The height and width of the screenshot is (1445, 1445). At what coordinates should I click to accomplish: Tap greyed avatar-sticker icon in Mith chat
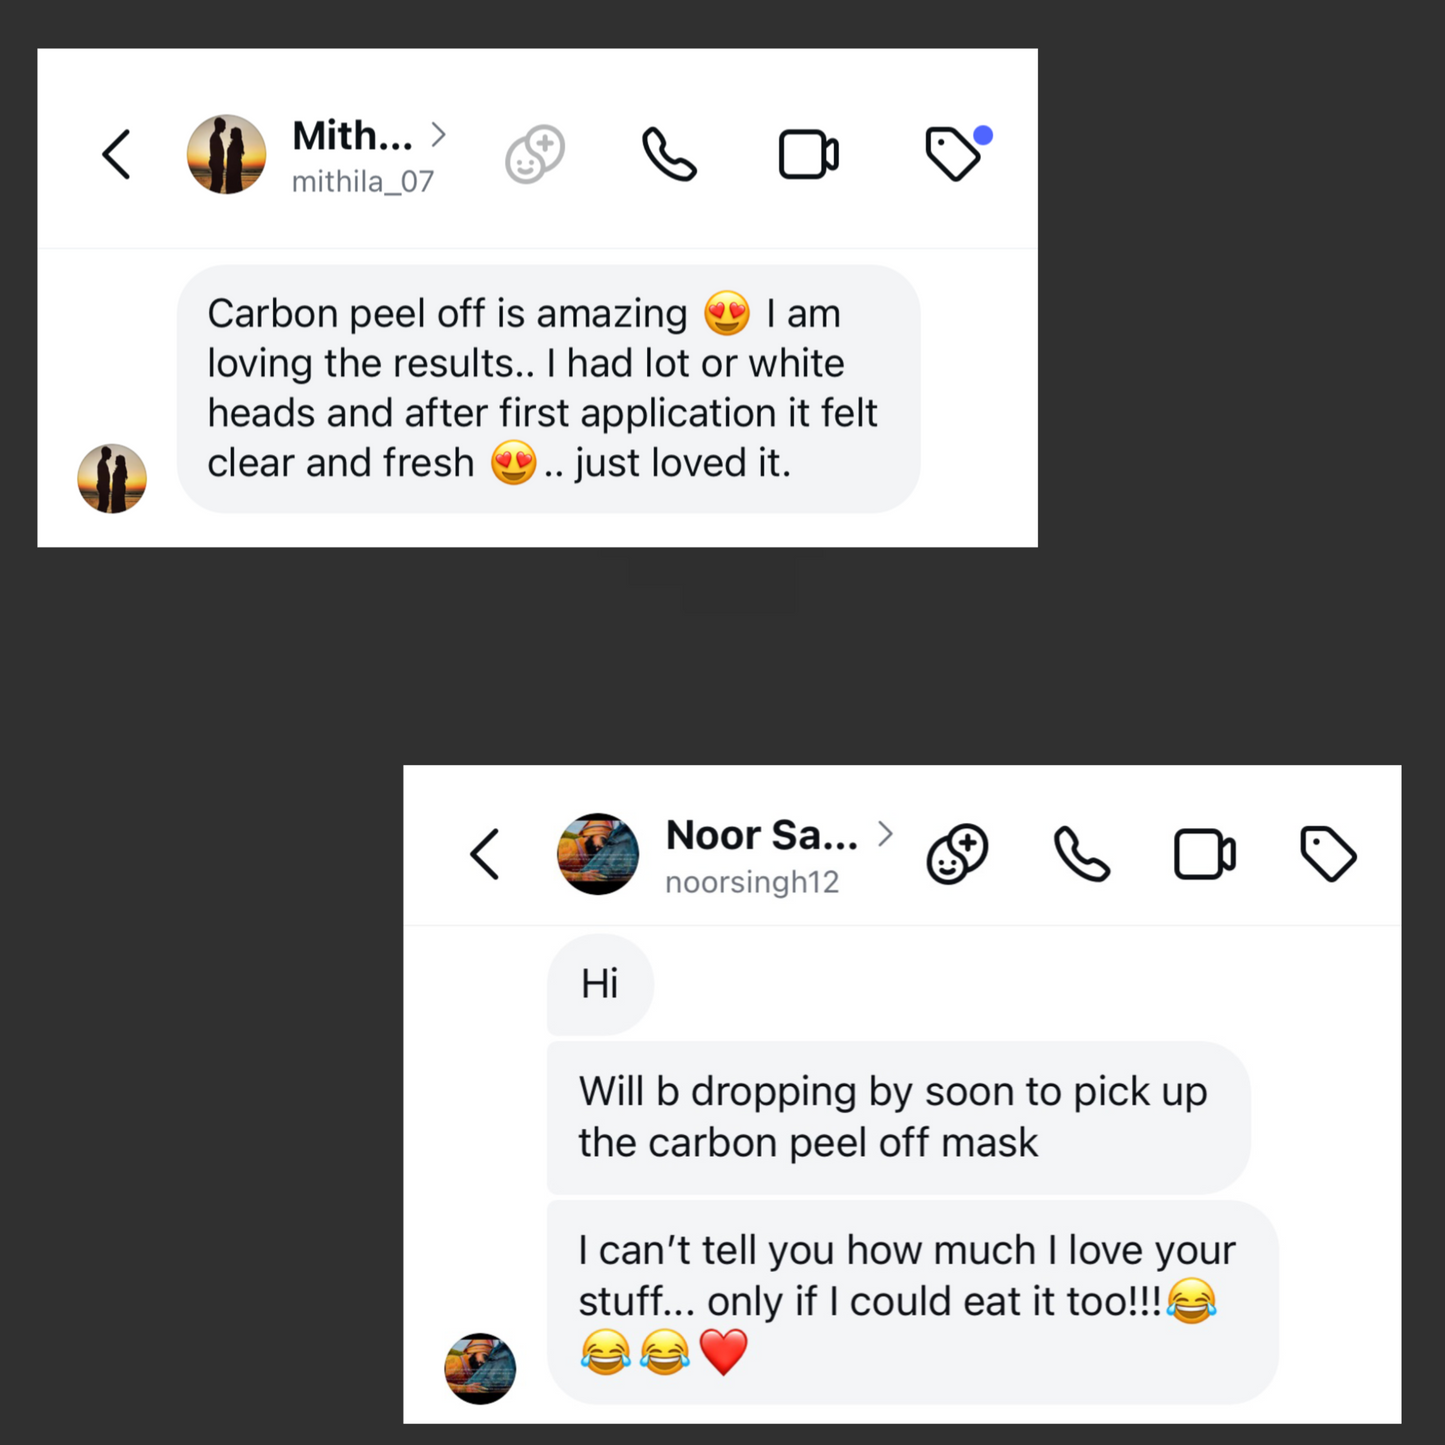(x=535, y=154)
